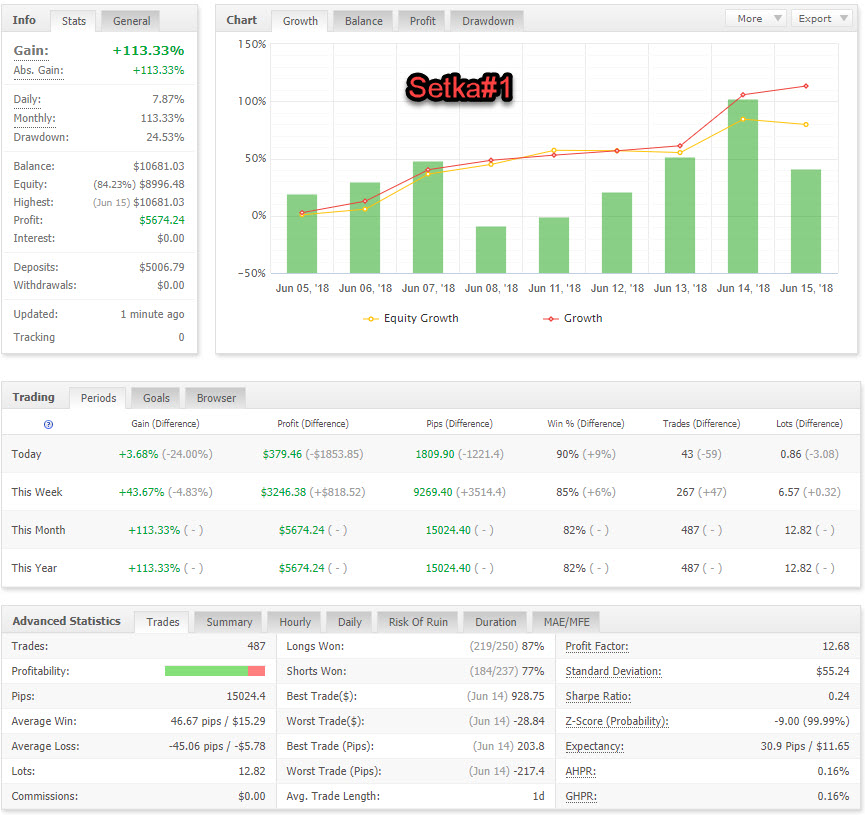Open the Export dropdown

(x=822, y=19)
